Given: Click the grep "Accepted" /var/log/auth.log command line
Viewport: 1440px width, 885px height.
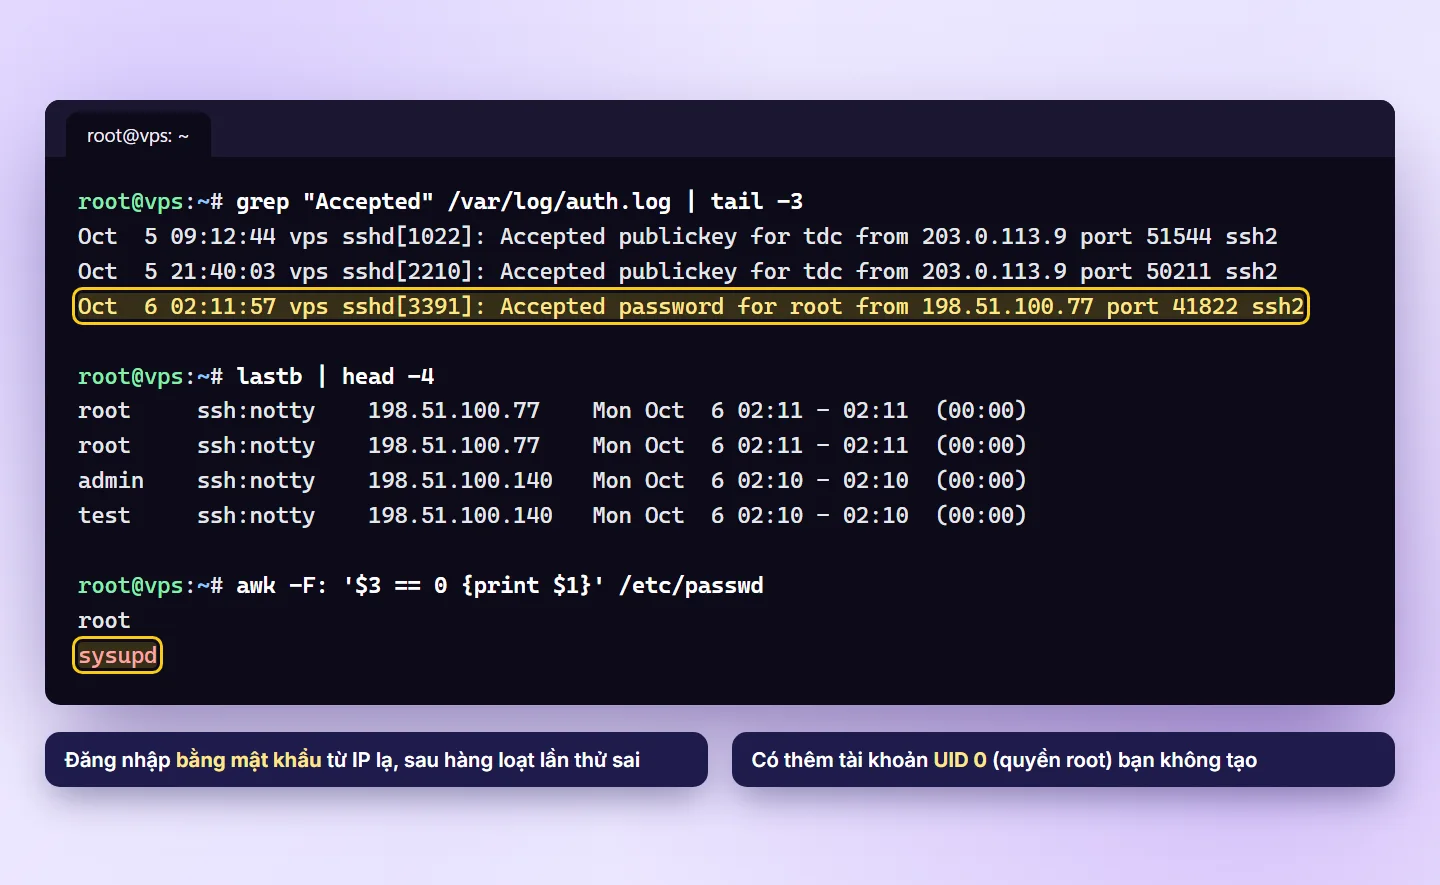Looking at the screenshot, I should [x=440, y=202].
